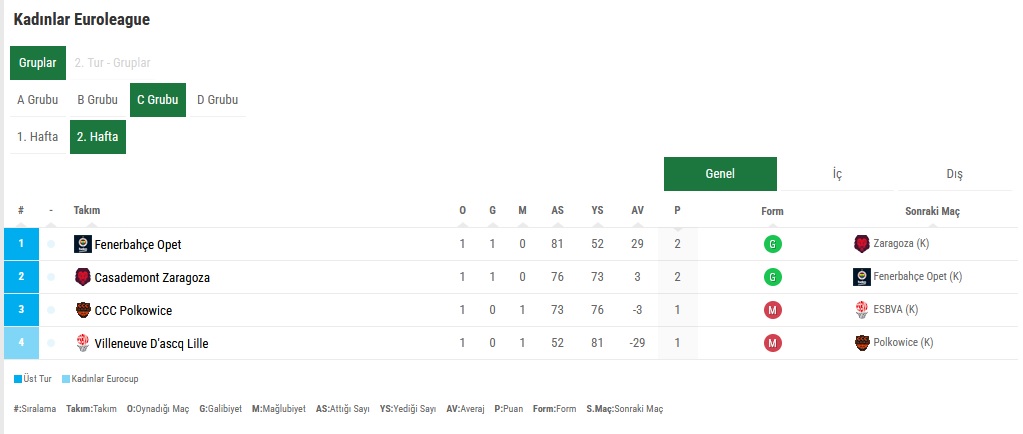The height and width of the screenshot is (434, 1023).
Task: Click the CCC Polkowice team logo
Action: point(83,310)
